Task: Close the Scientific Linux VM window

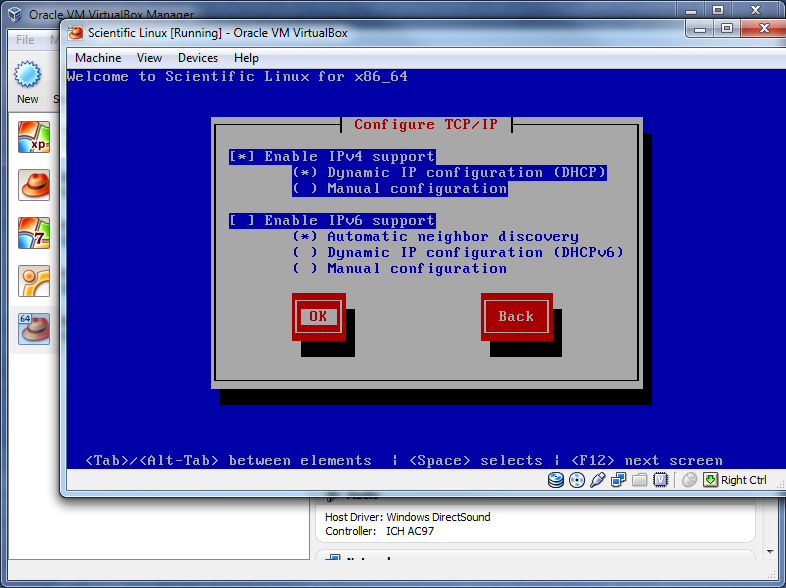Action: pos(764,29)
